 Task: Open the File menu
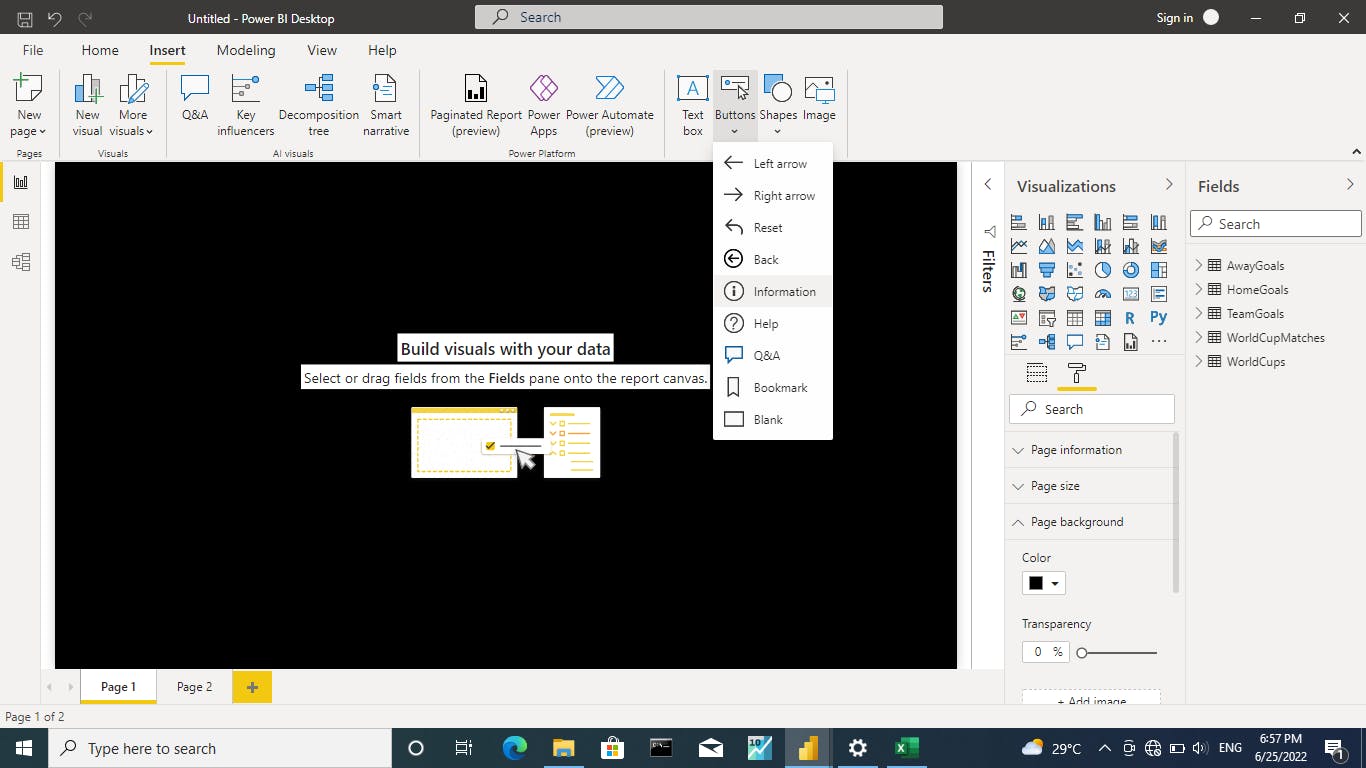(x=33, y=50)
